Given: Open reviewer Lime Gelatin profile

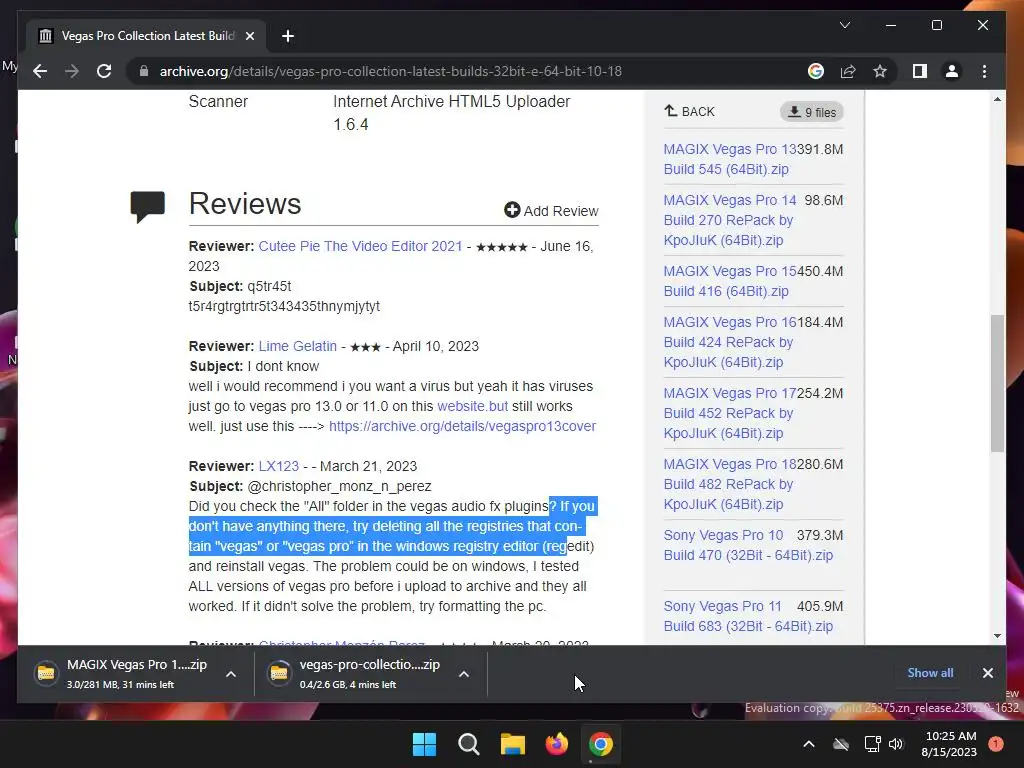Looking at the screenshot, I should click(297, 346).
